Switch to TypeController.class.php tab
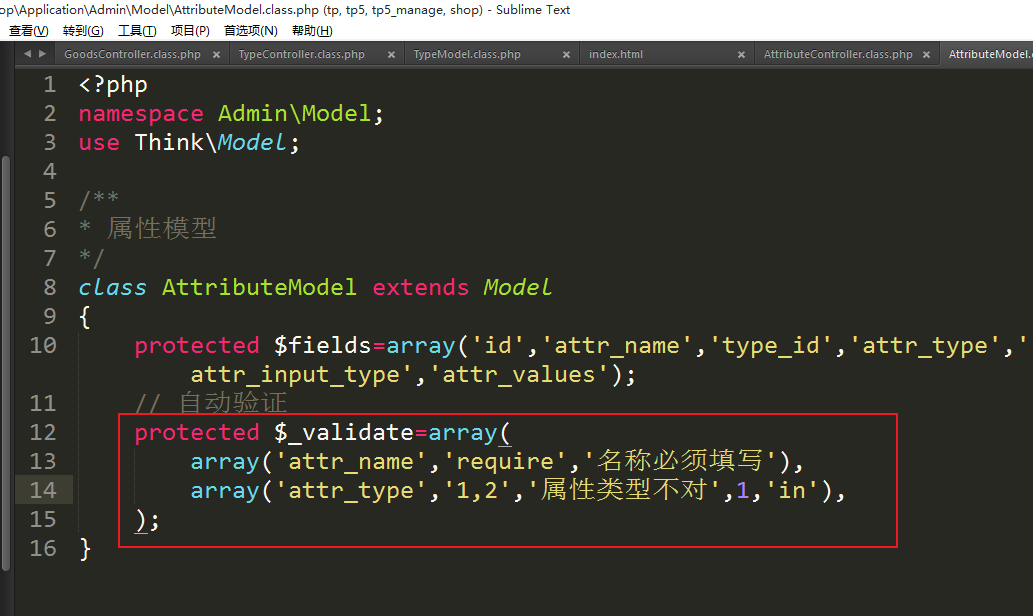Screen dimensions: 1033x616 click(x=301, y=55)
